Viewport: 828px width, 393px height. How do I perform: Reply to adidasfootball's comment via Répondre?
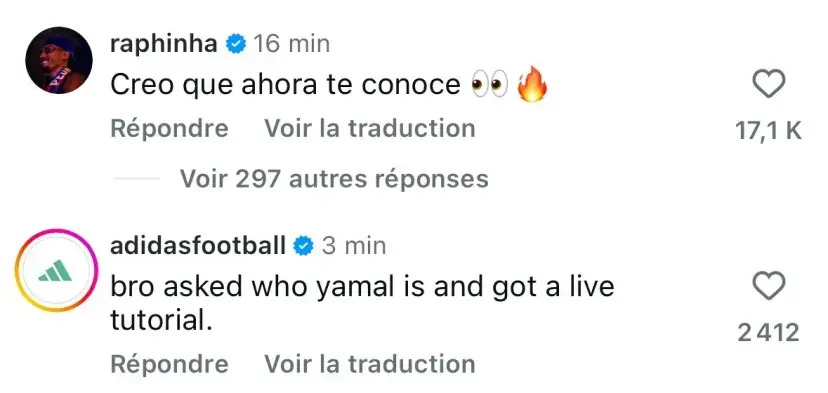point(170,364)
